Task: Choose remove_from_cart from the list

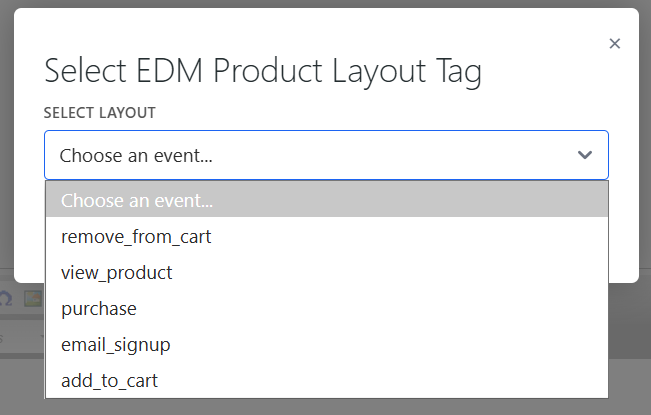Action: [136, 237]
